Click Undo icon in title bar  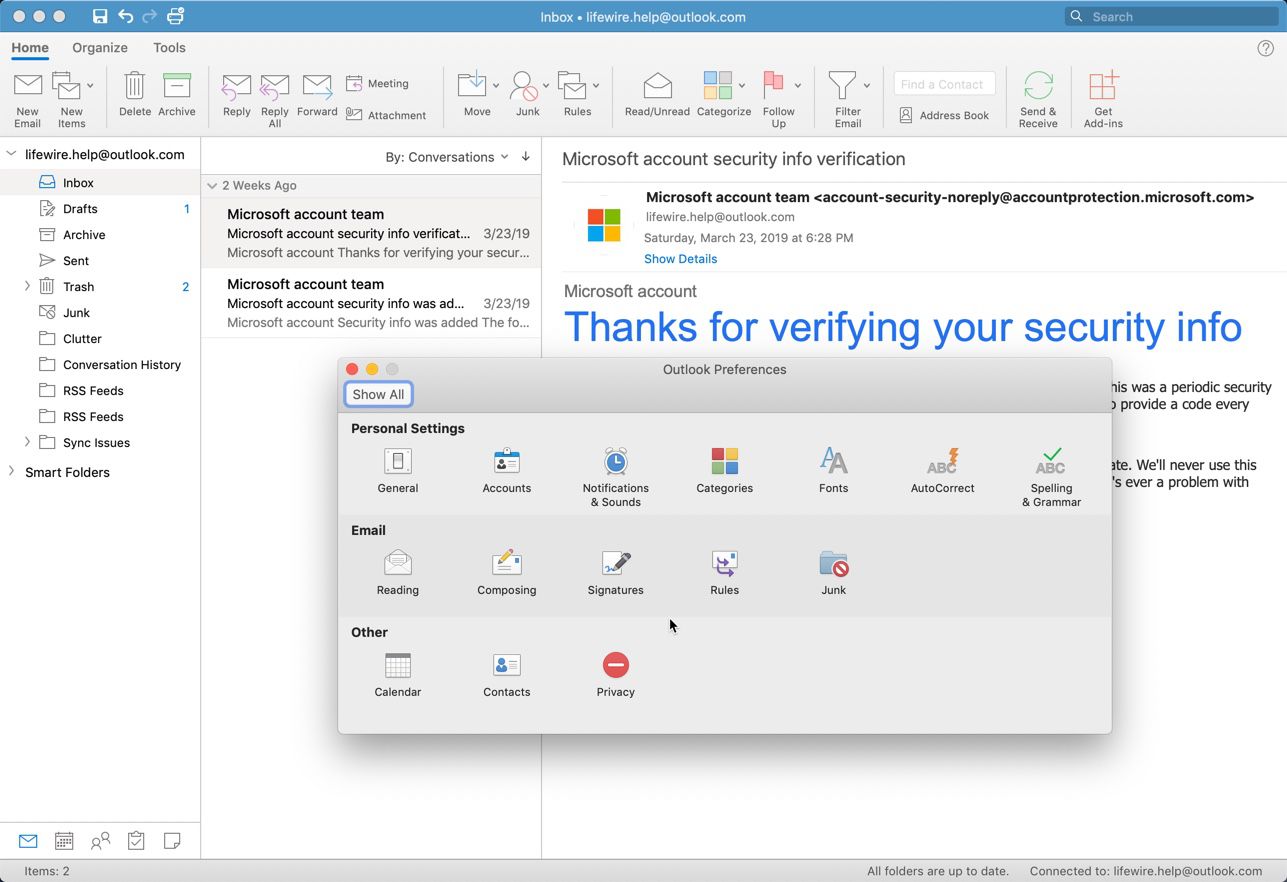(125, 16)
